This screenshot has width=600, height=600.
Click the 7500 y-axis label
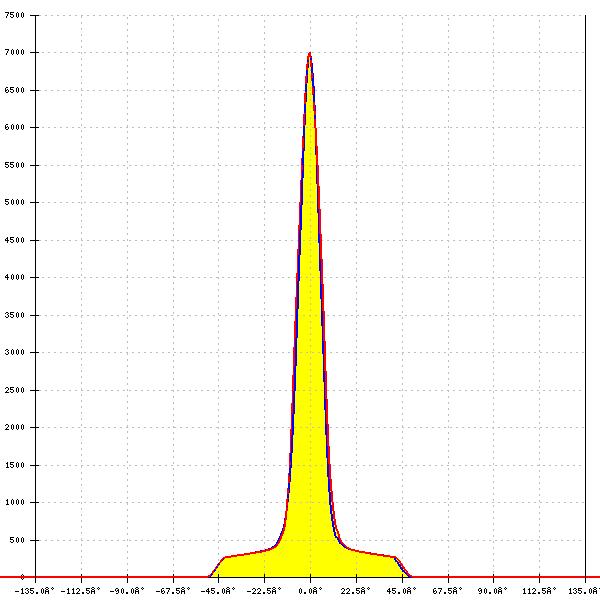pos(15,15)
